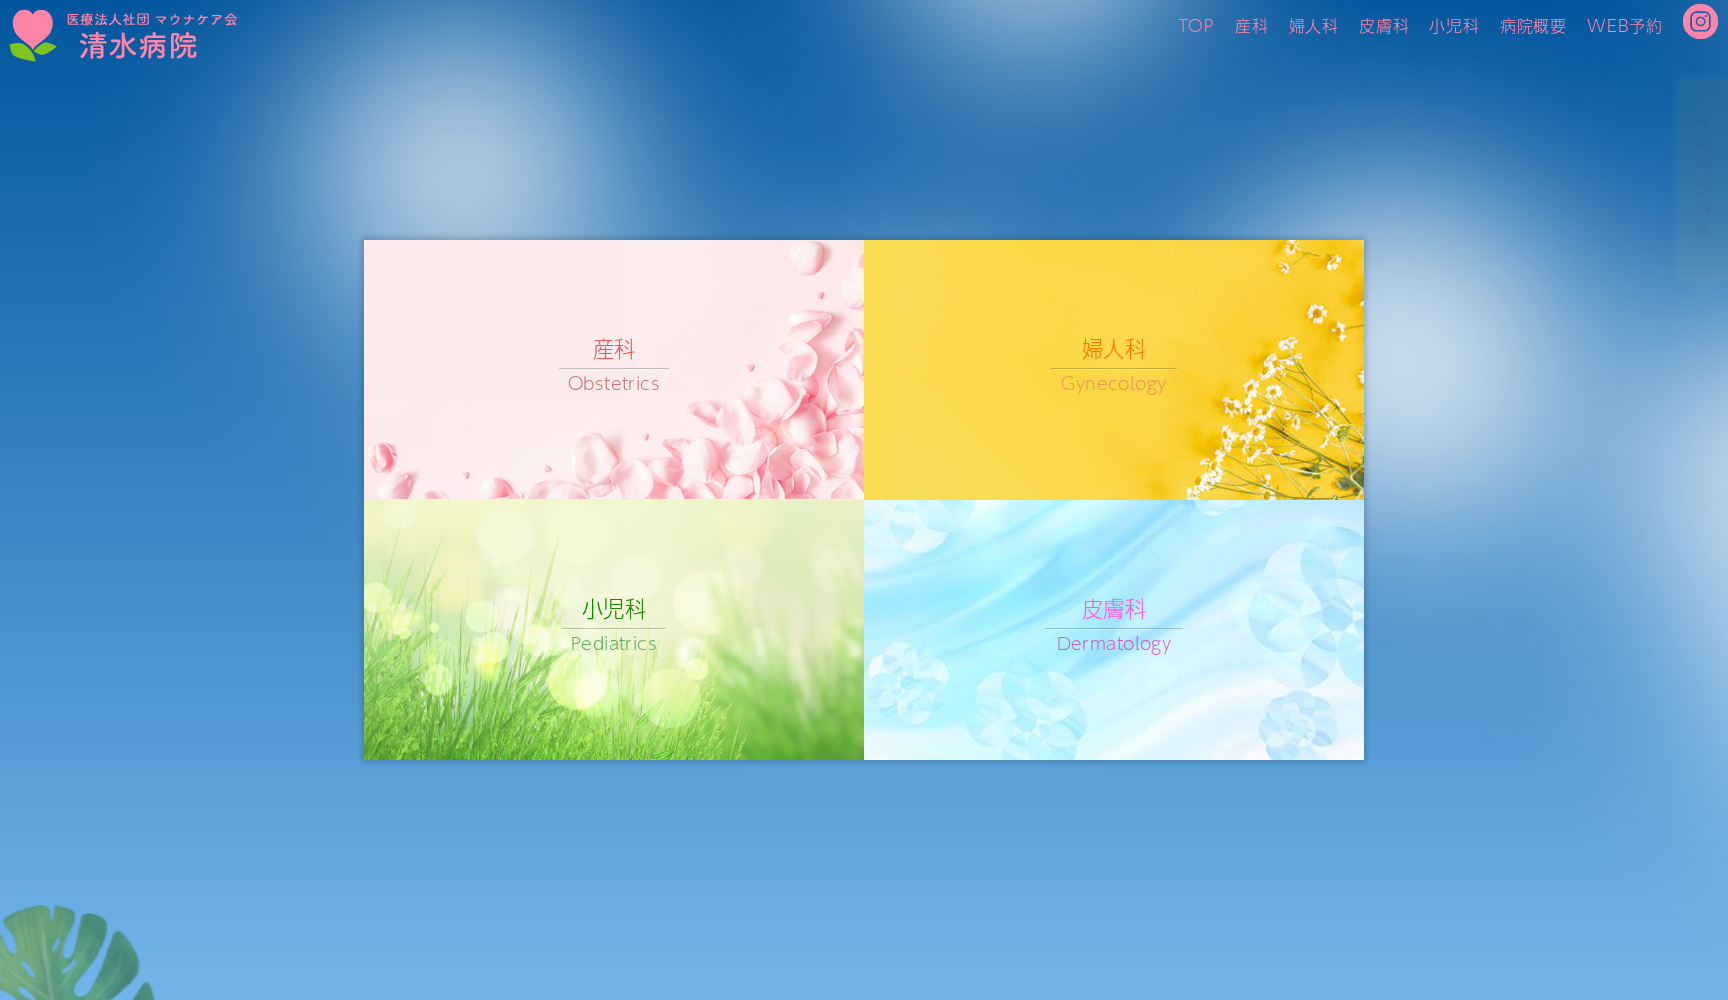
Task: Open the Instagram icon in the header
Action: coord(1699,22)
